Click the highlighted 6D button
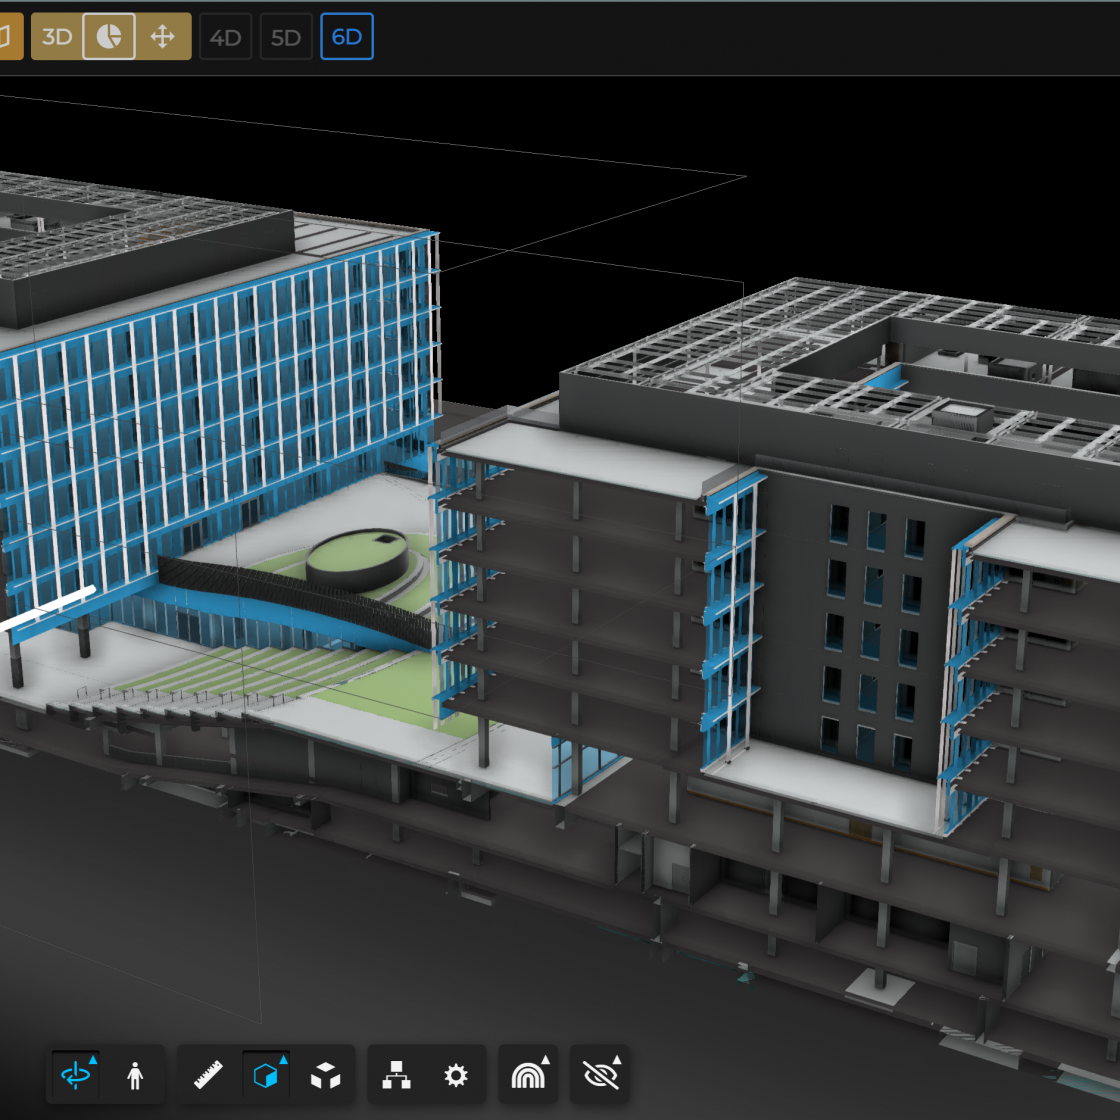Image resolution: width=1120 pixels, height=1120 pixels. click(346, 36)
